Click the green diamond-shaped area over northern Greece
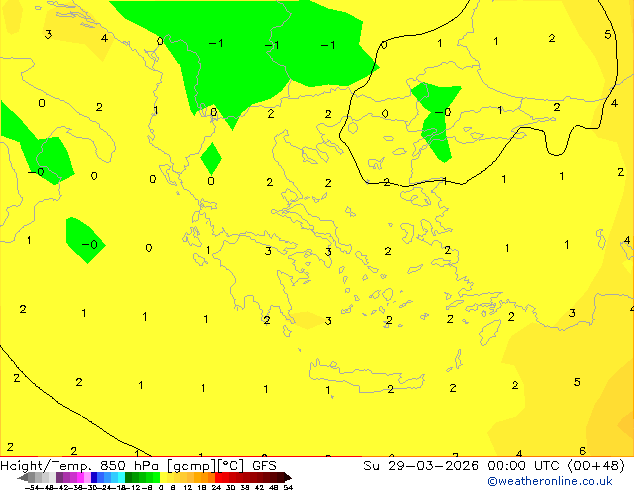Screen dimensions: 634x490 click(x=211, y=158)
